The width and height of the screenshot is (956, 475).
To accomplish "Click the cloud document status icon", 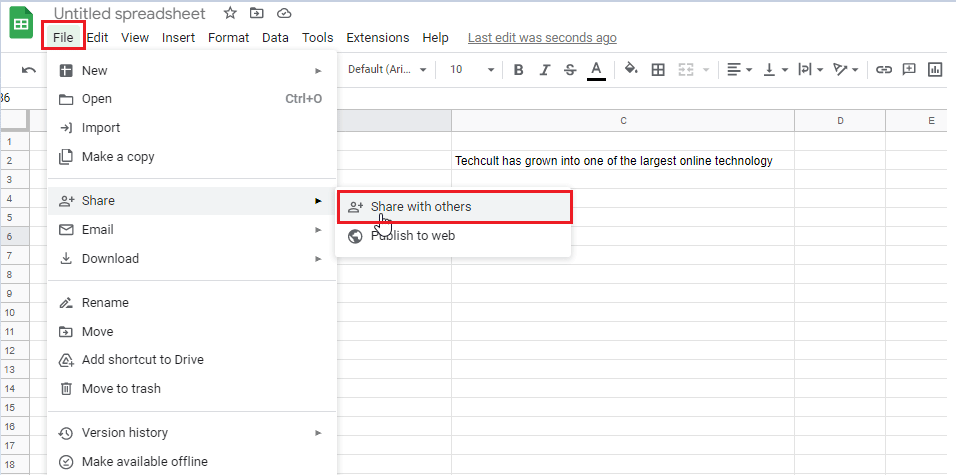I will point(284,13).
